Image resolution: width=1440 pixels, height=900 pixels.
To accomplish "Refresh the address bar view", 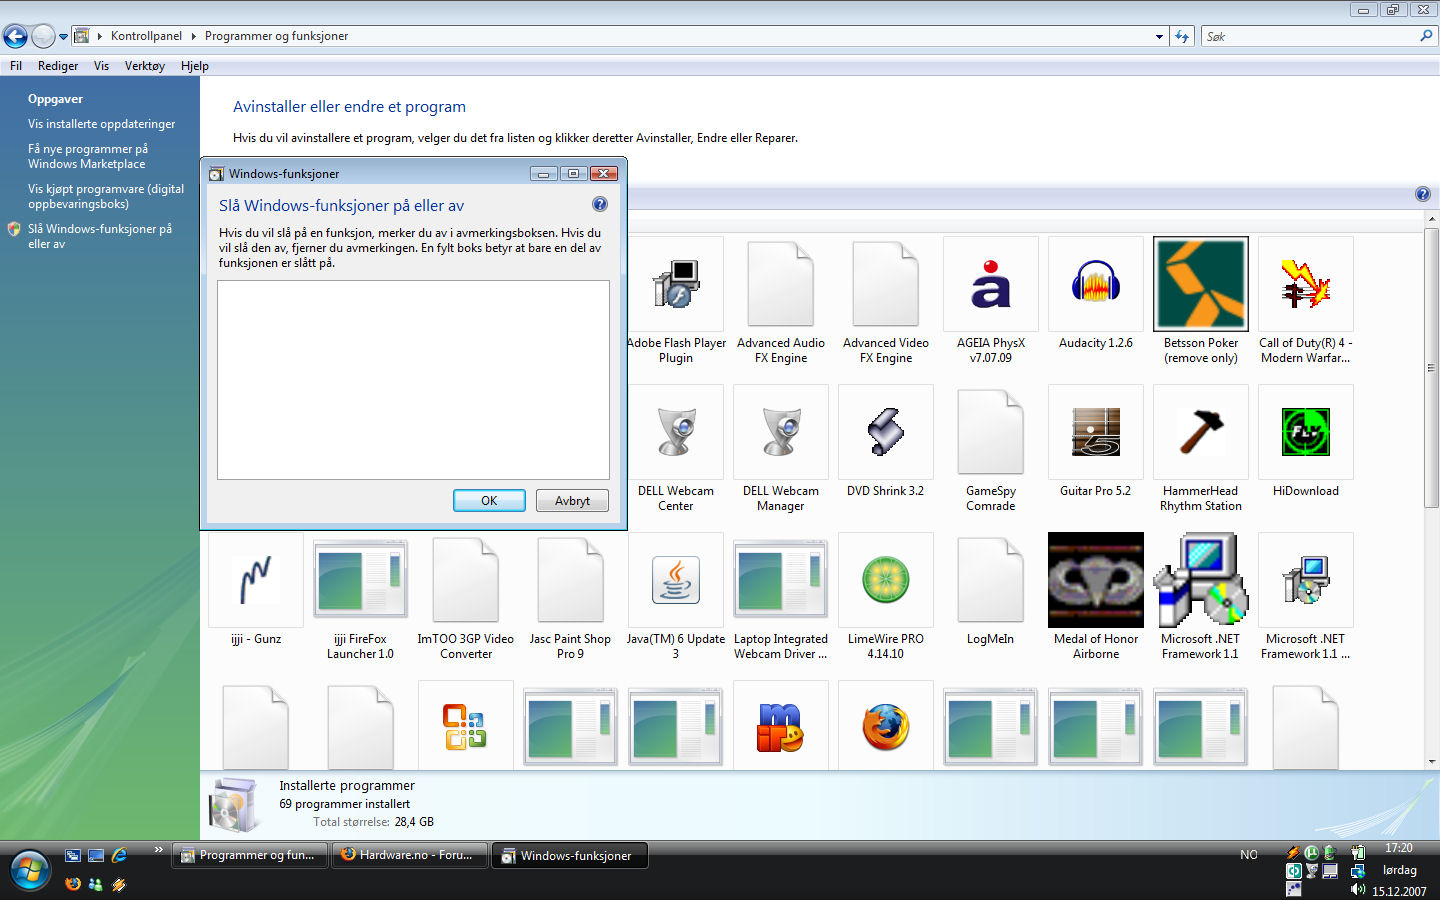I will pyautogui.click(x=1182, y=36).
